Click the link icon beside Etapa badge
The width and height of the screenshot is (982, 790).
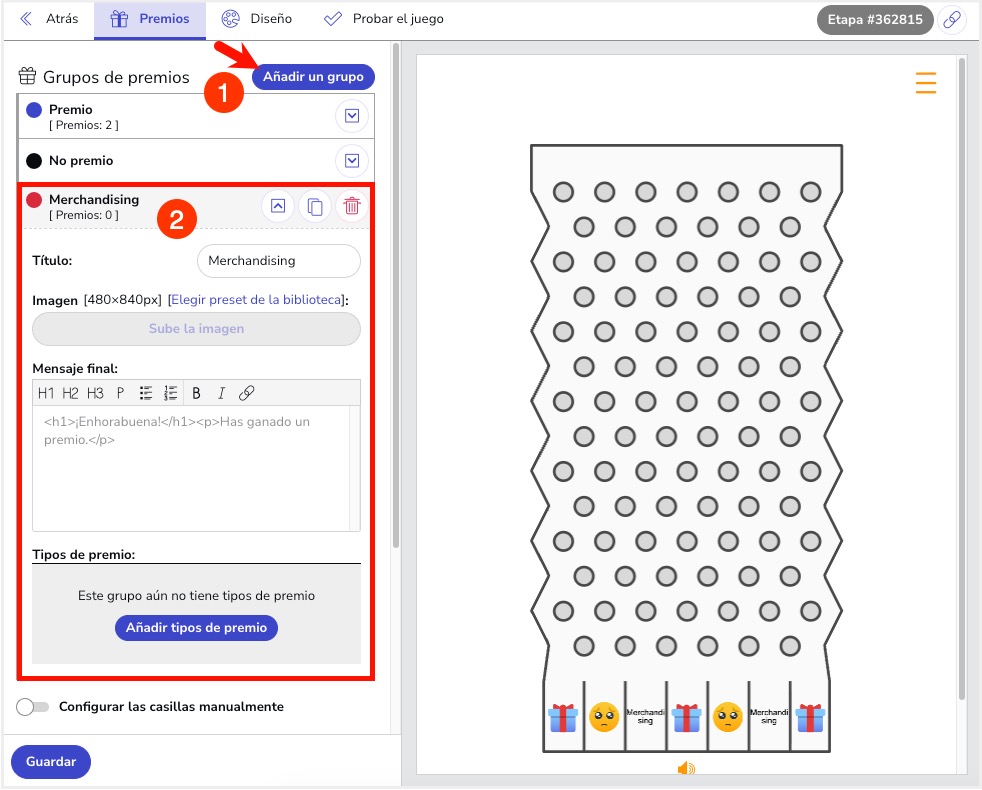coord(951,20)
